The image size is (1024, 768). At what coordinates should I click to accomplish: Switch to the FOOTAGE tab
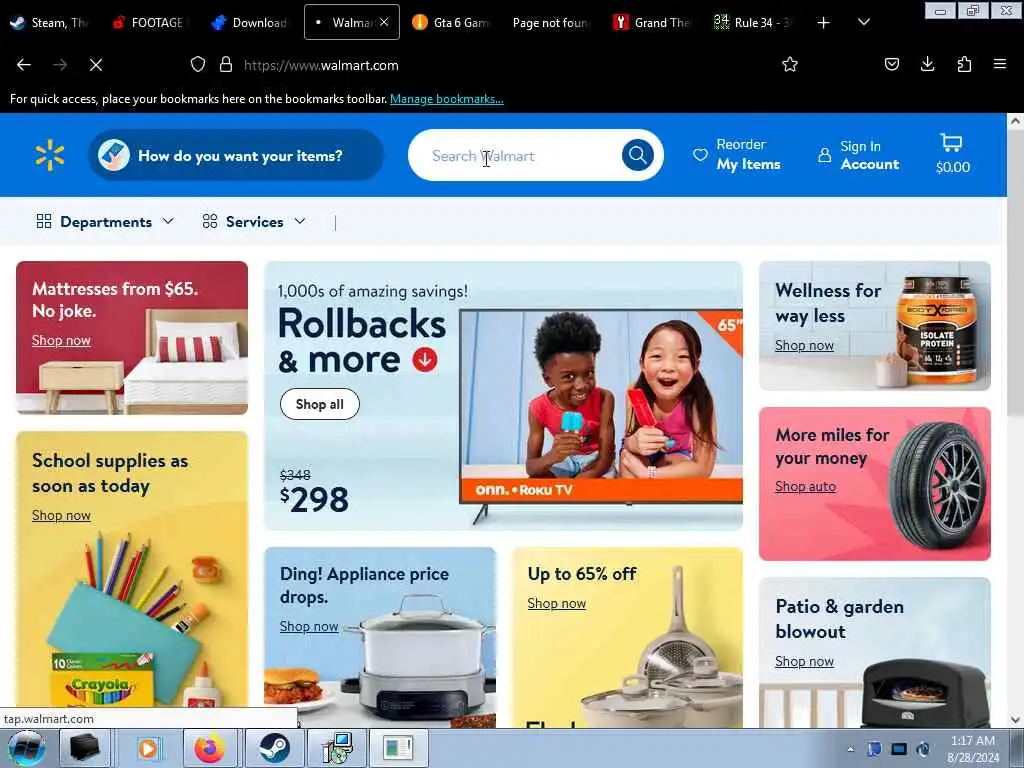pyautogui.click(x=152, y=22)
